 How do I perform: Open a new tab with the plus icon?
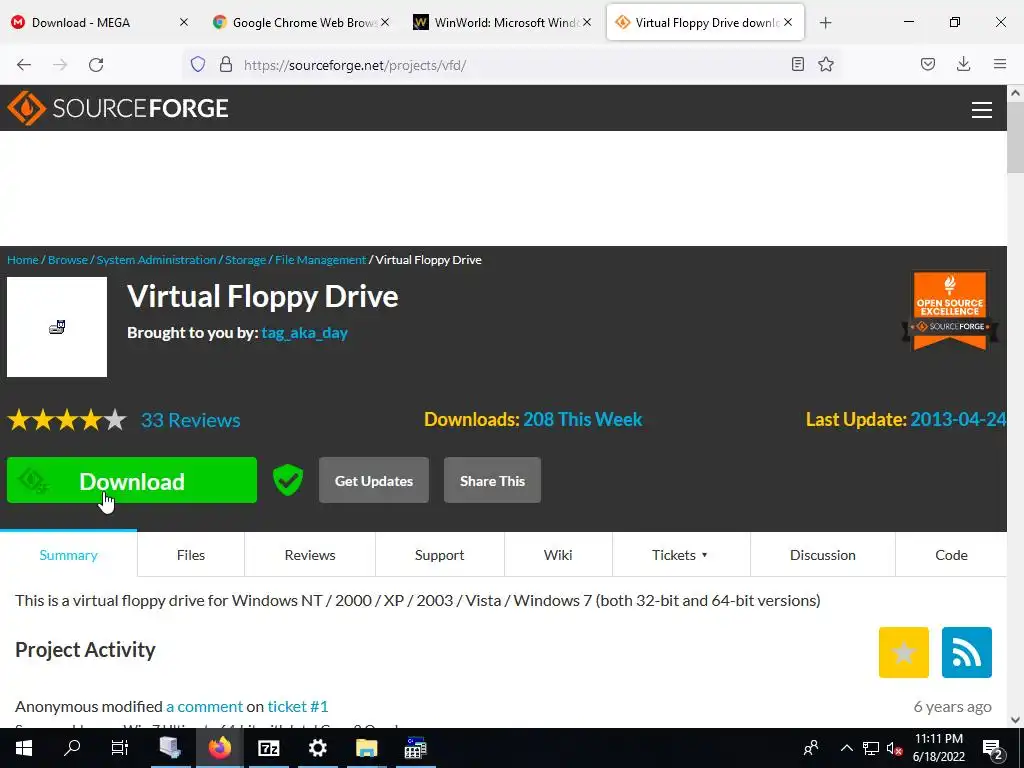tap(825, 23)
